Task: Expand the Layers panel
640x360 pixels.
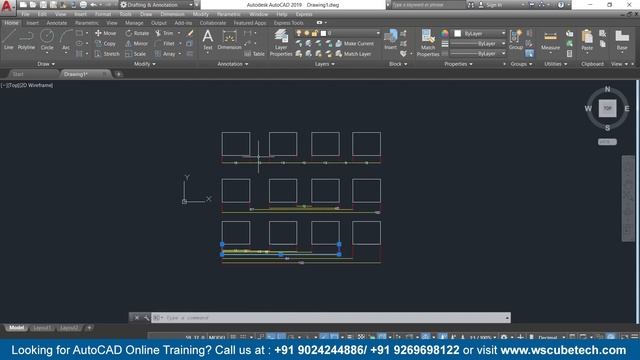Action: tap(324, 64)
